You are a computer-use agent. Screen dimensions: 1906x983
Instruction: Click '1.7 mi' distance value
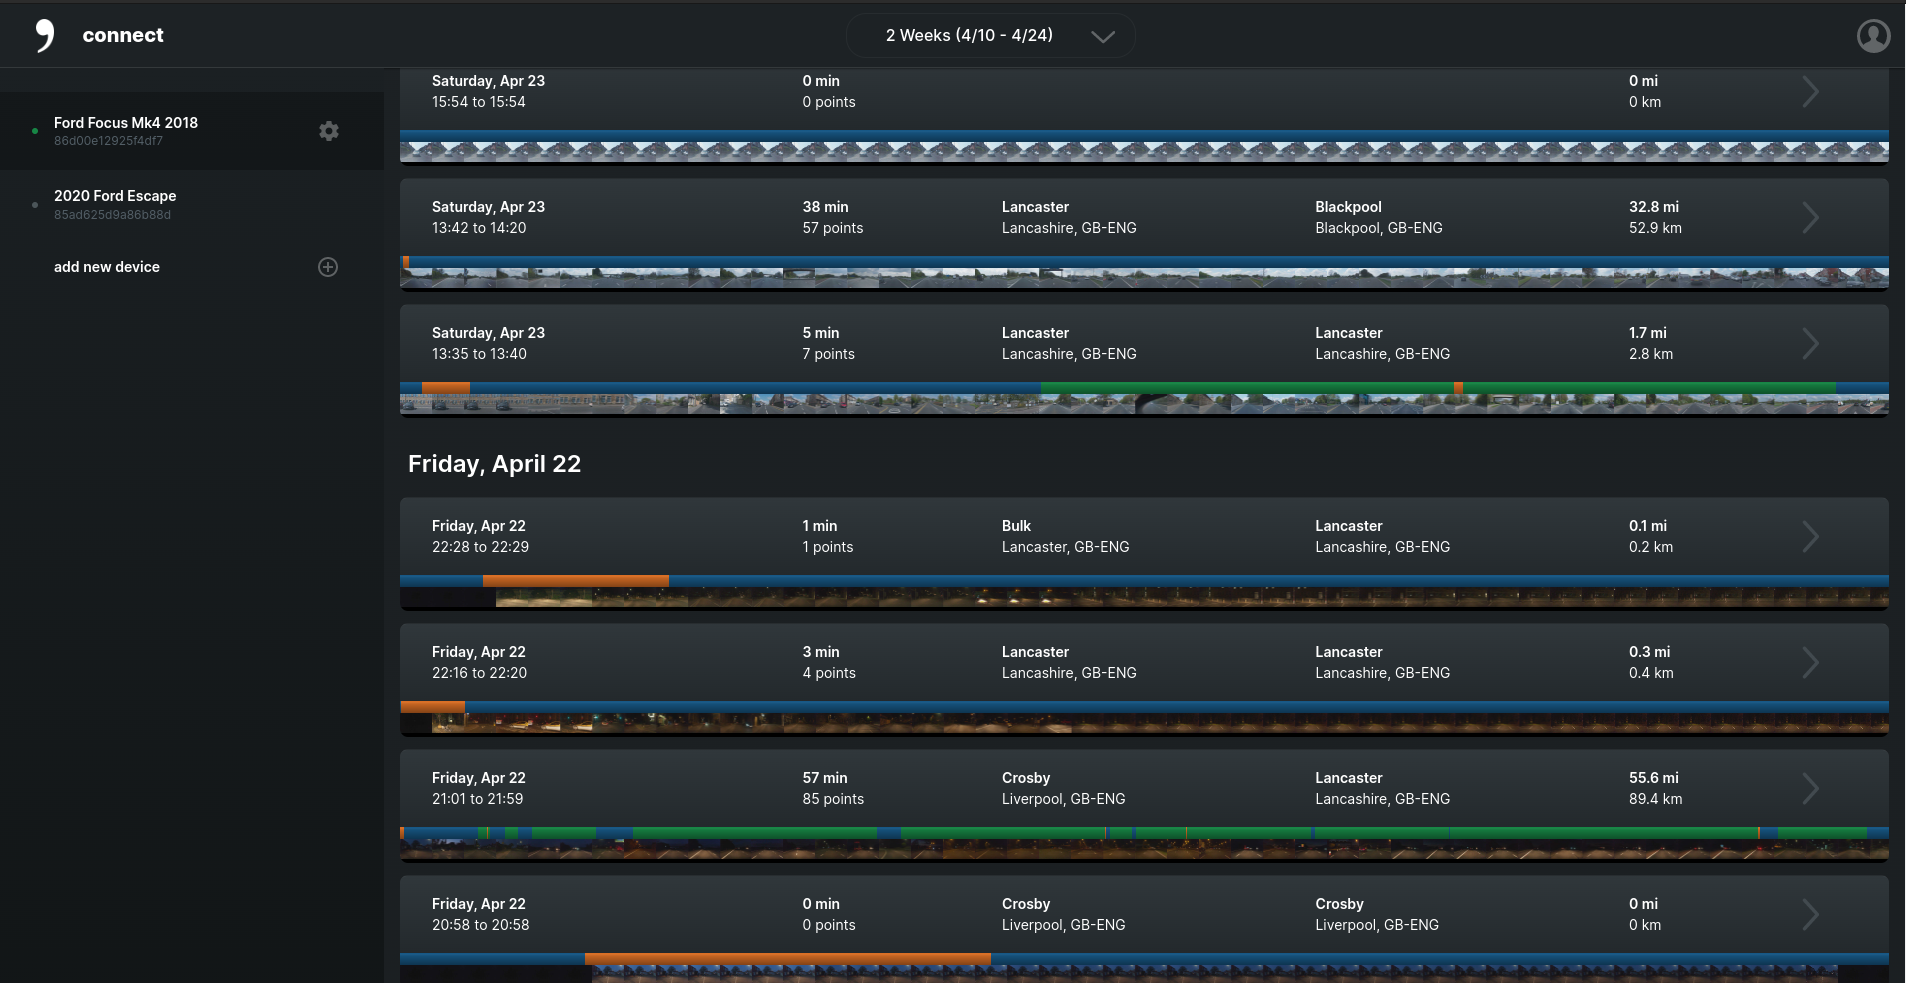1648,333
